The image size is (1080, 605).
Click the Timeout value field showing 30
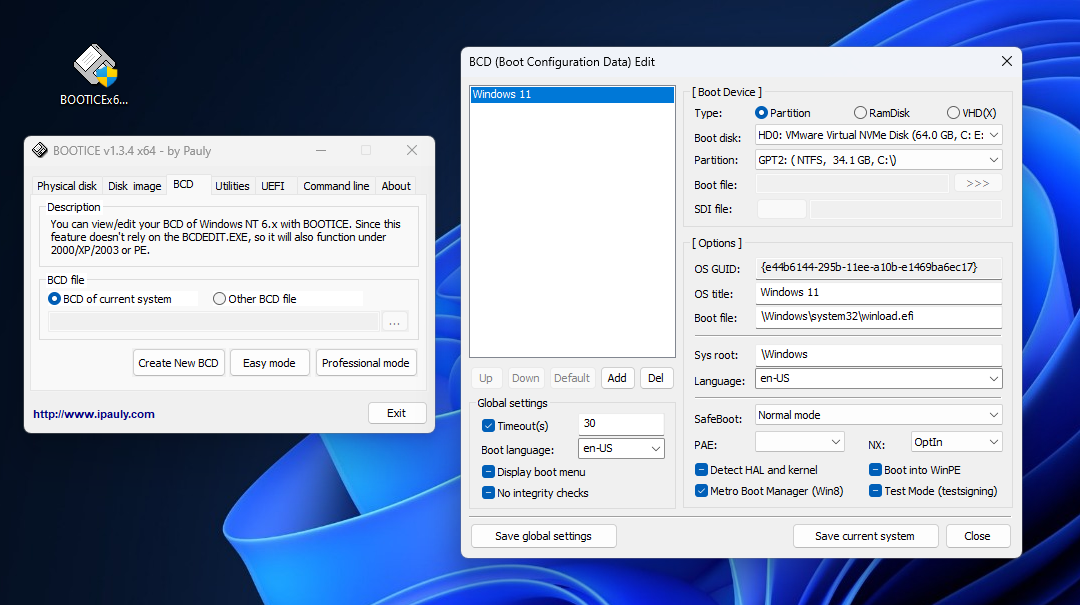[621, 424]
